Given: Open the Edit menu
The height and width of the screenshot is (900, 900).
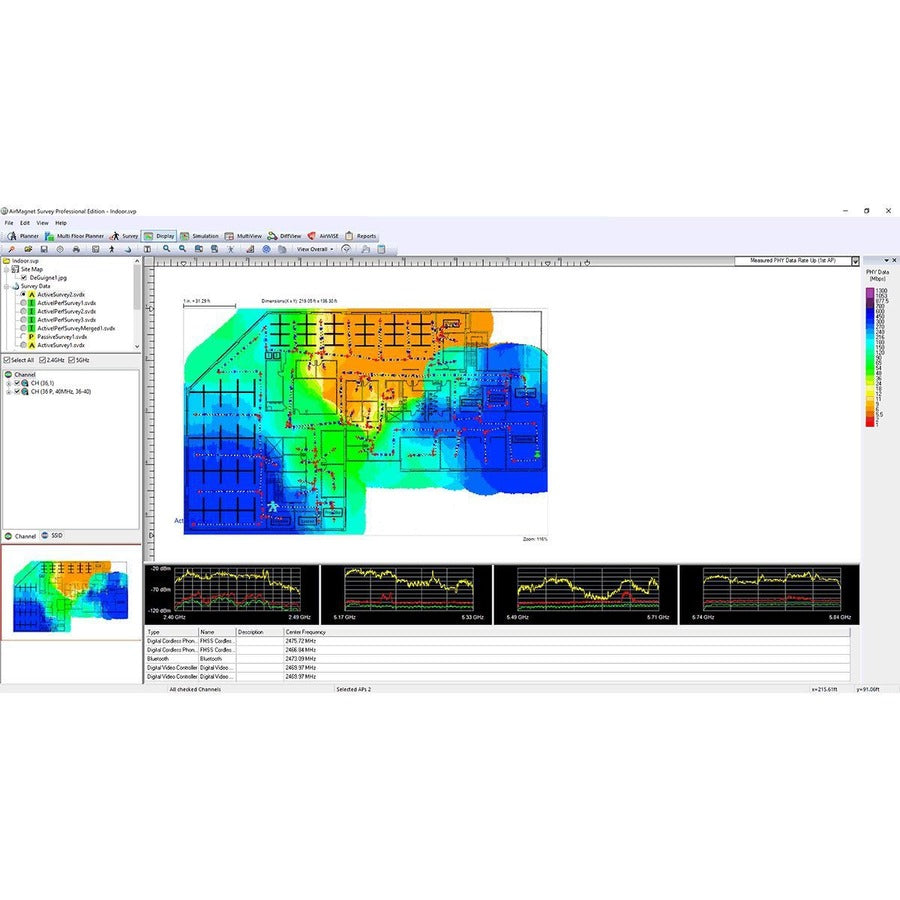Looking at the screenshot, I should 24,222.
